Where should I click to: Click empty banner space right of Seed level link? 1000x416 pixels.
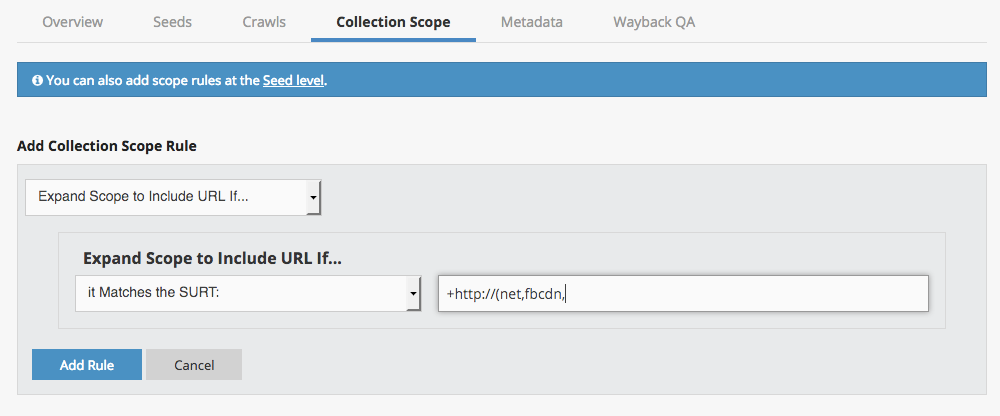click(x=650, y=80)
